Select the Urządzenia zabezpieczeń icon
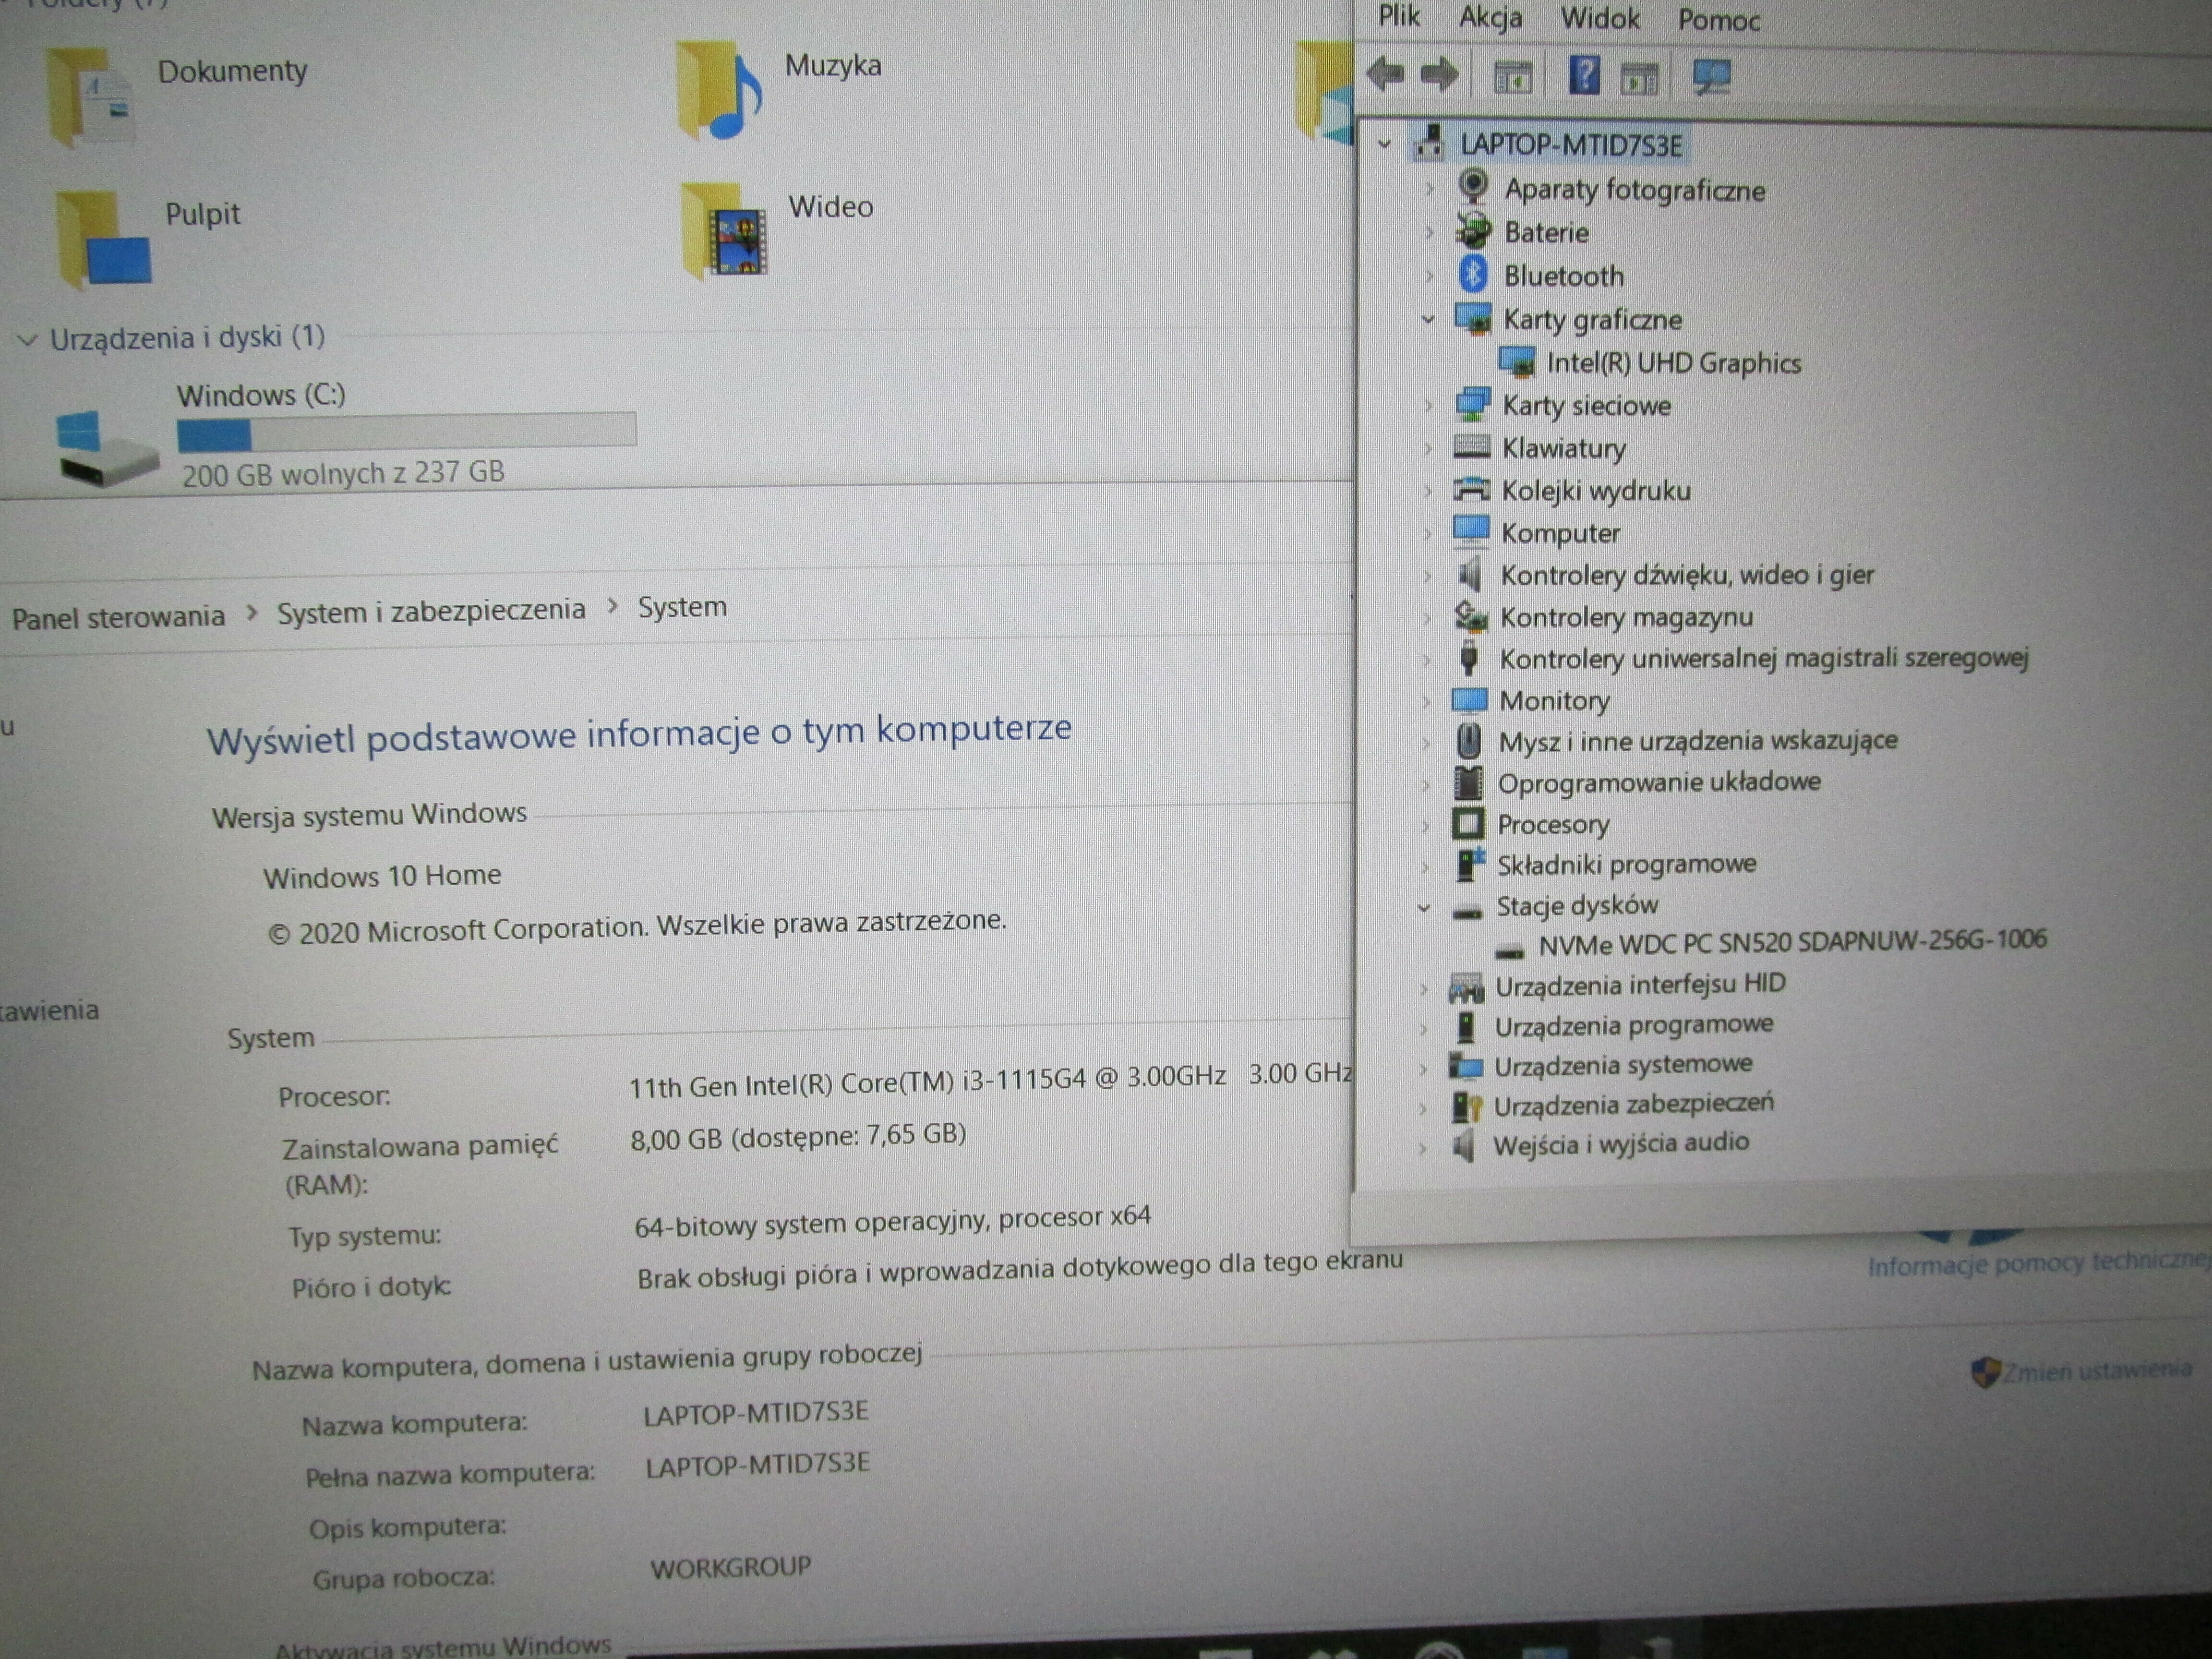 [x=1466, y=1106]
